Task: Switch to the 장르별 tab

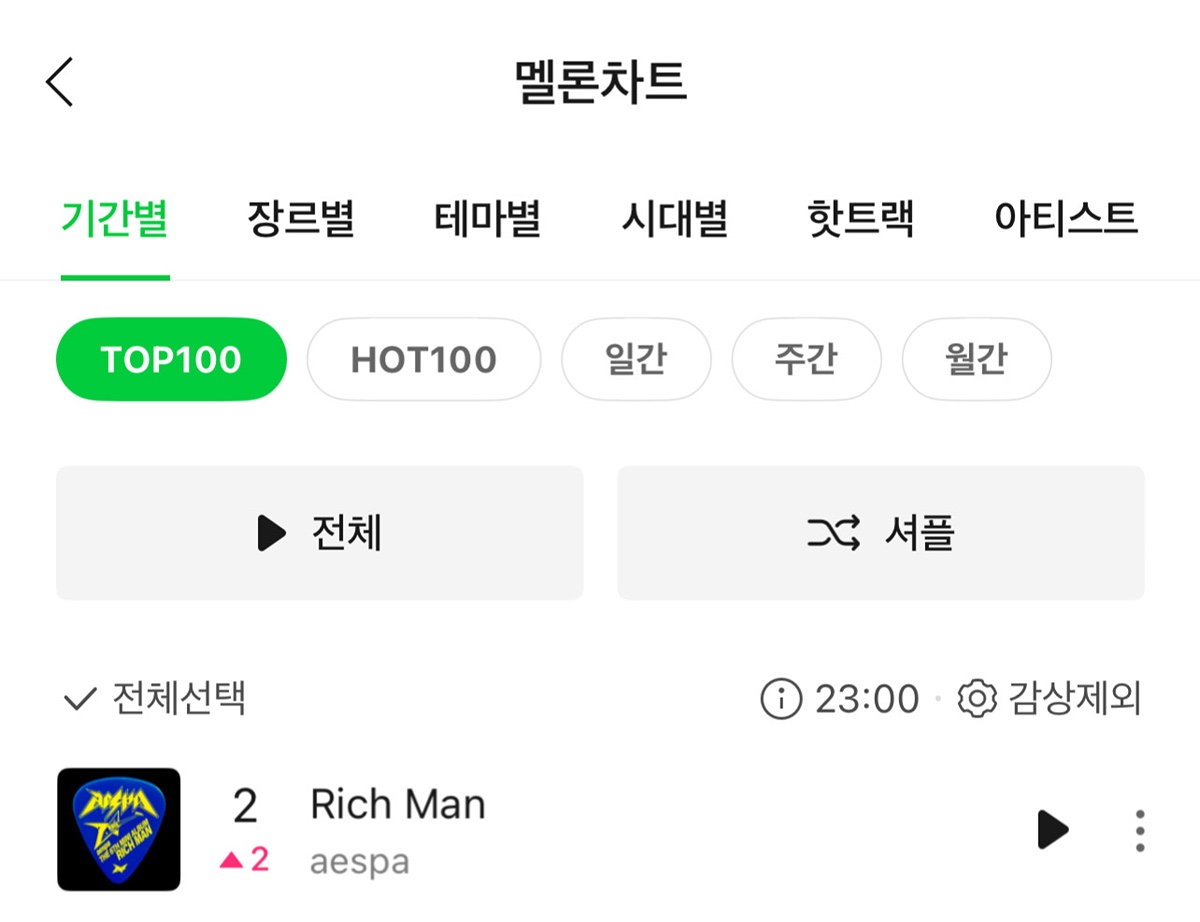Action: pyautogui.click(x=301, y=218)
